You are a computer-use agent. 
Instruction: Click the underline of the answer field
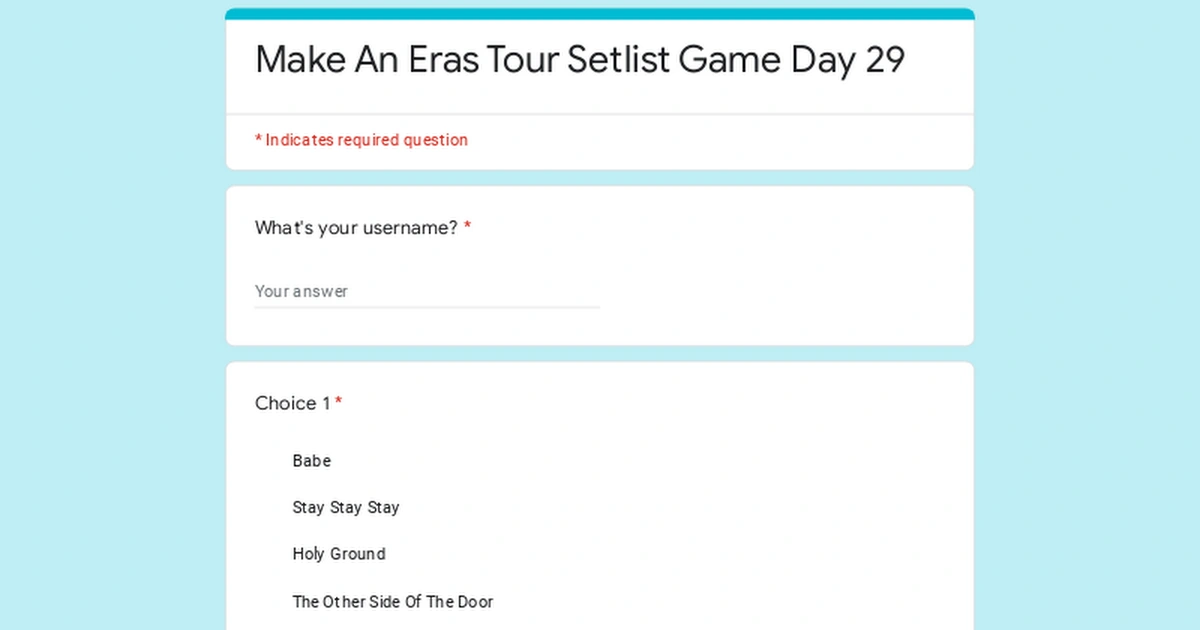click(427, 305)
